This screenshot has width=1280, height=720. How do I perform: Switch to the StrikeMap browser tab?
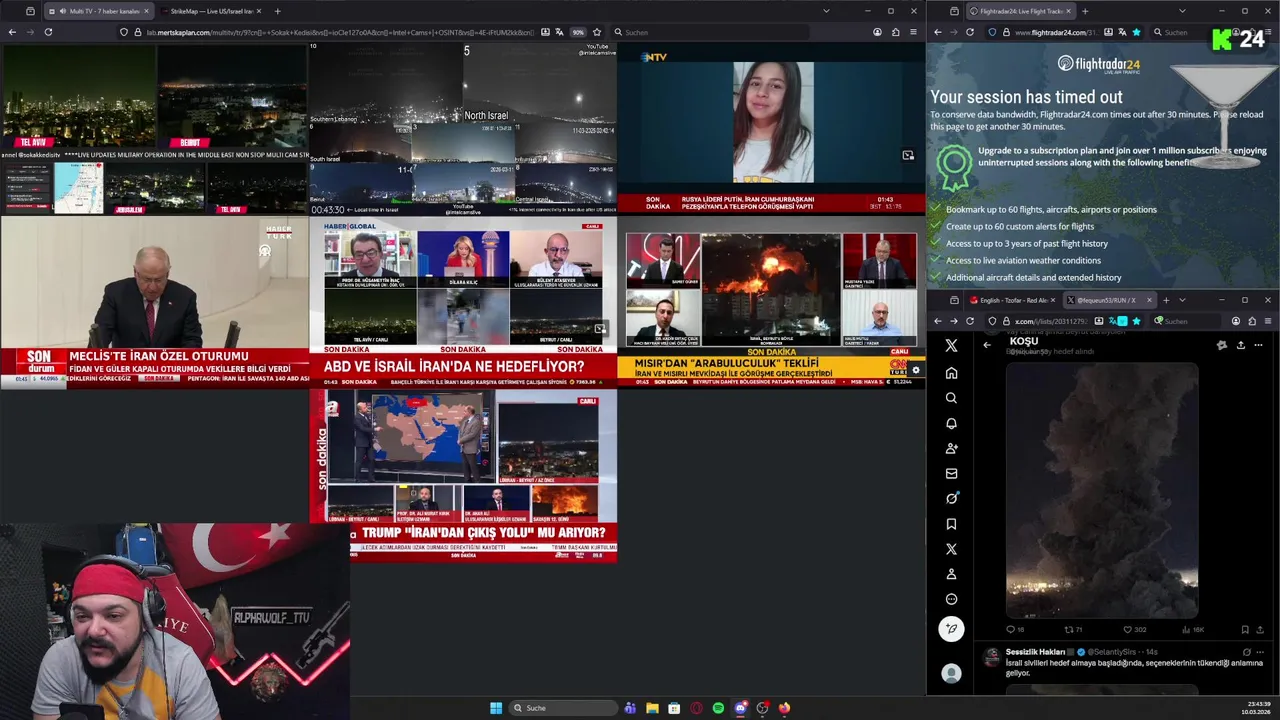coord(210,11)
